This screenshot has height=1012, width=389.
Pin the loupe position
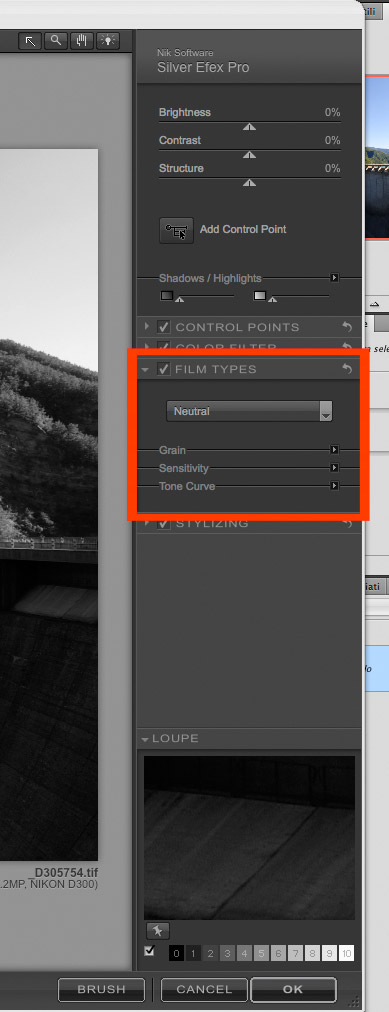click(157, 931)
